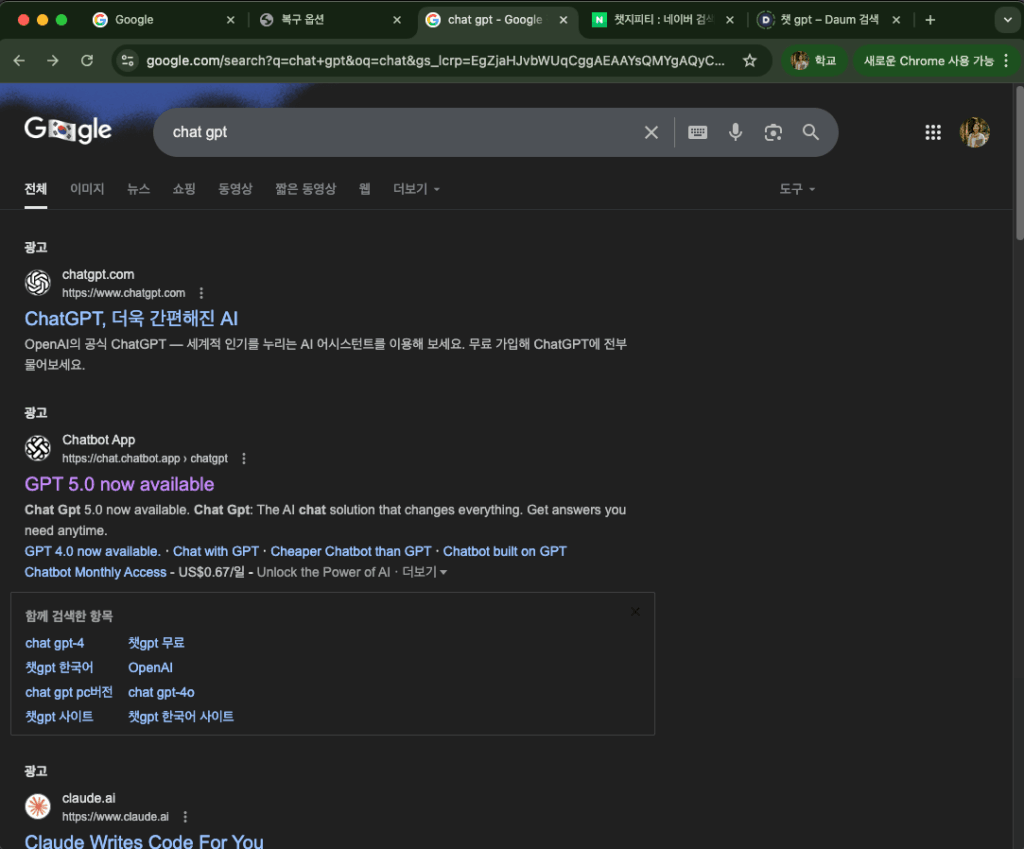This screenshot has width=1024, height=849.
Task: Expand 더보기 under Chatbot App ad
Action: pos(424,572)
